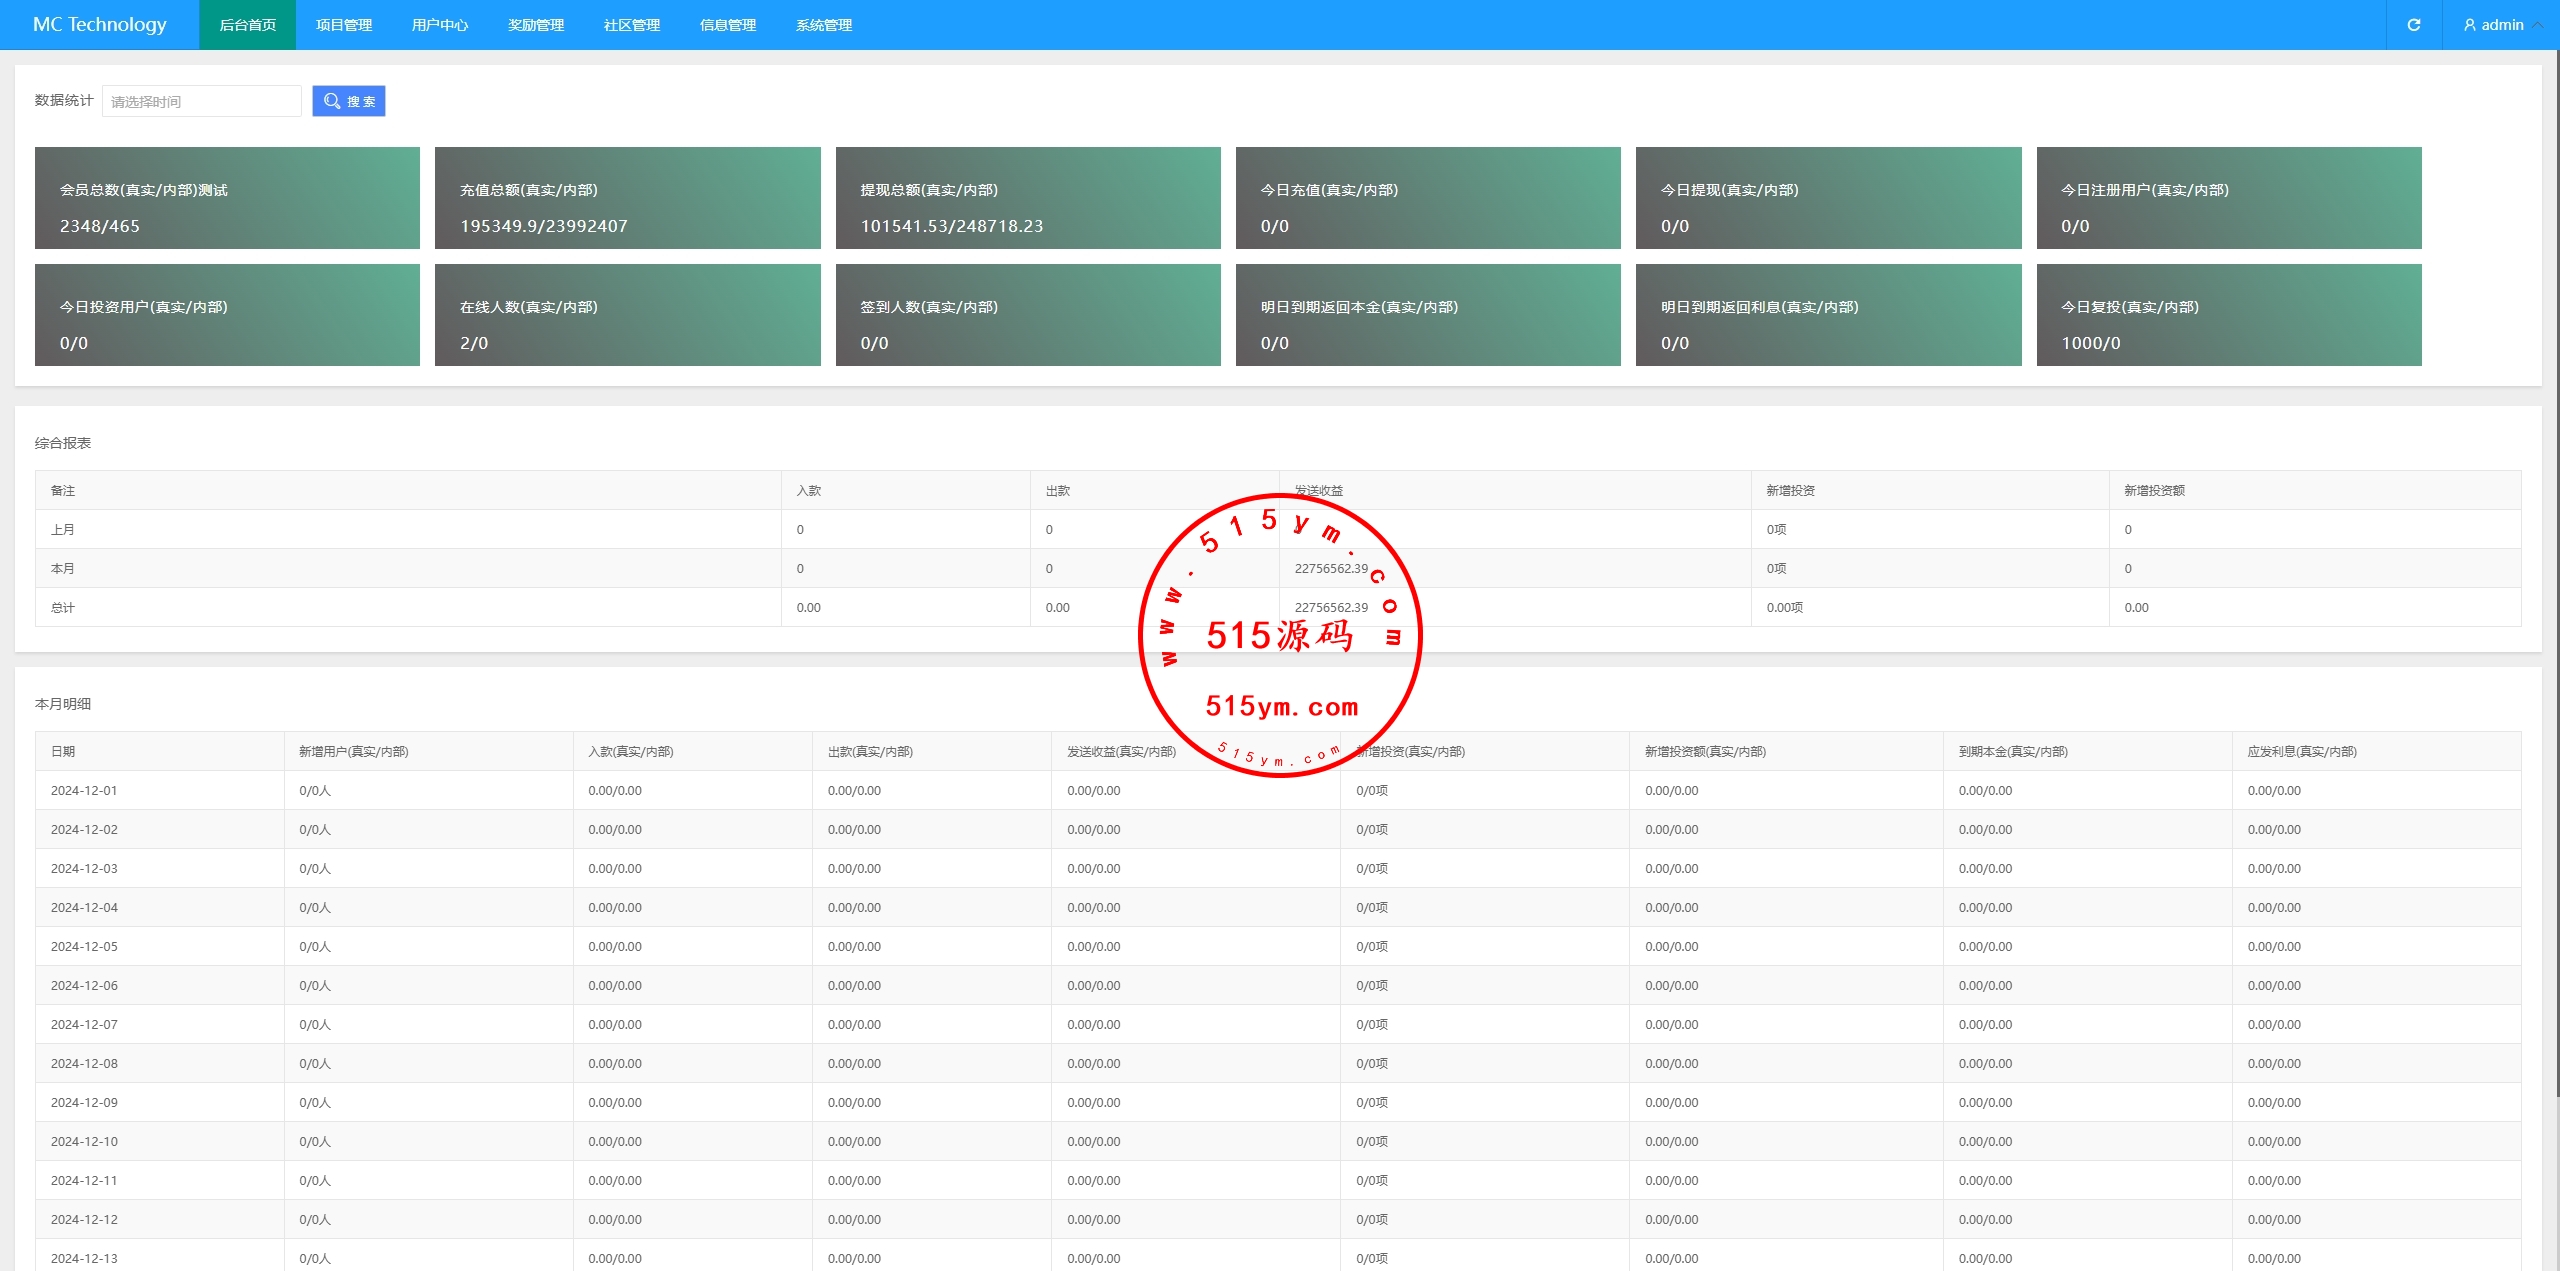
Task: Open the 社区管理 menu
Action: (x=631, y=25)
